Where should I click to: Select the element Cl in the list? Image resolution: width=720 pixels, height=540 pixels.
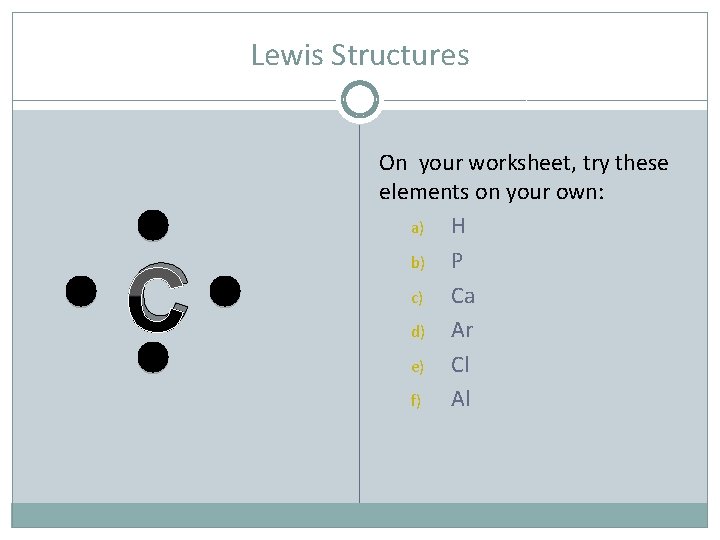pyautogui.click(x=460, y=364)
